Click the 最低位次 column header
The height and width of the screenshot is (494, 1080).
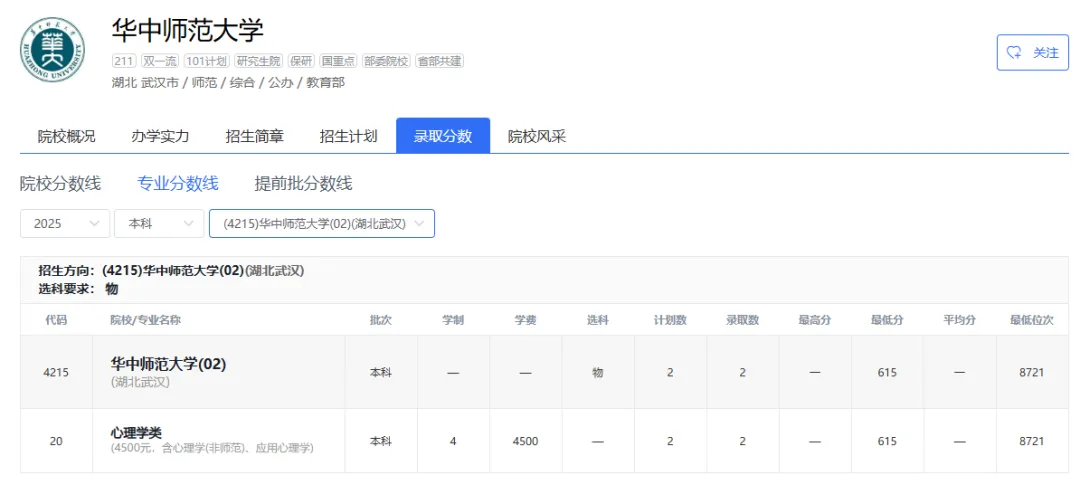(1032, 320)
